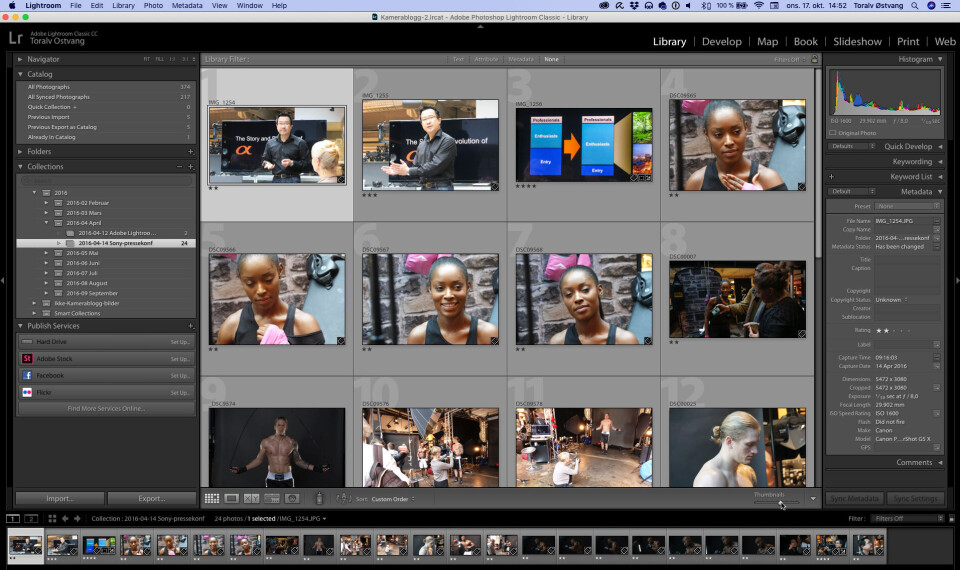Collapse the 2016-04 April collection set
This screenshot has width=960, height=570.
46,223
